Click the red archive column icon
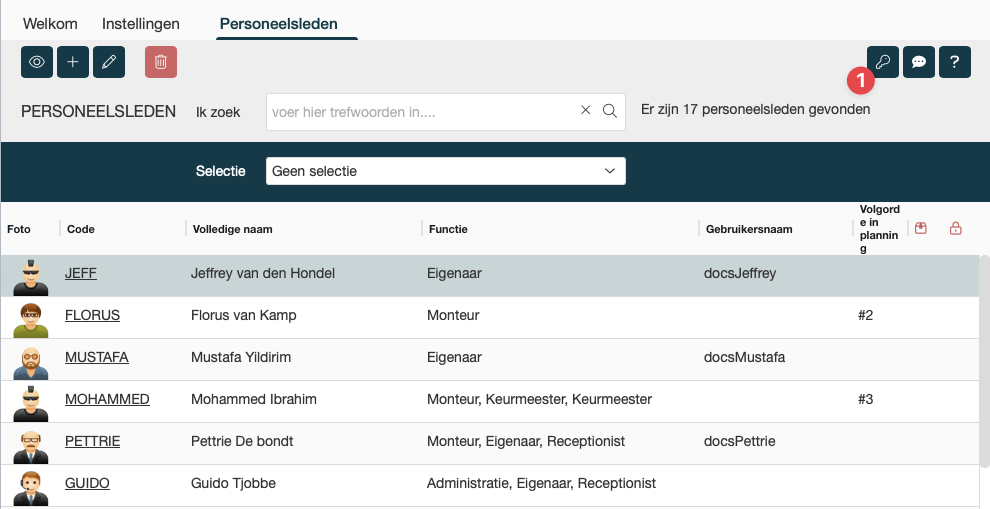This screenshot has width=990, height=509. coord(921,229)
